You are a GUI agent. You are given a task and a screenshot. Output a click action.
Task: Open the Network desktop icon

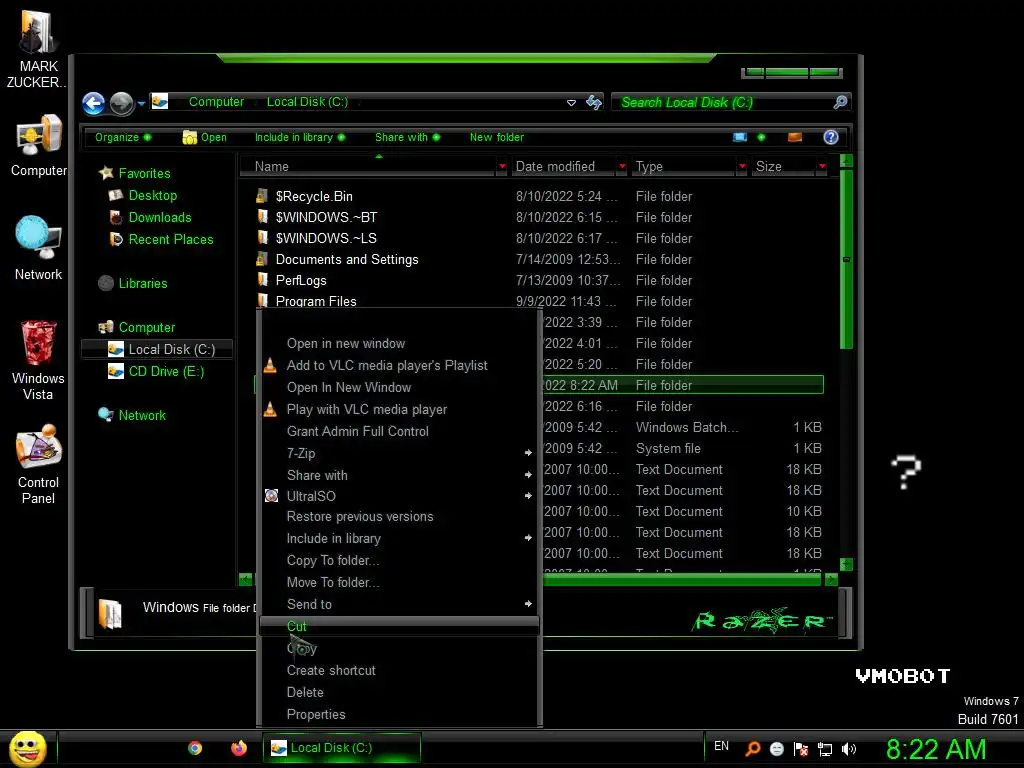tap(39, 248)
